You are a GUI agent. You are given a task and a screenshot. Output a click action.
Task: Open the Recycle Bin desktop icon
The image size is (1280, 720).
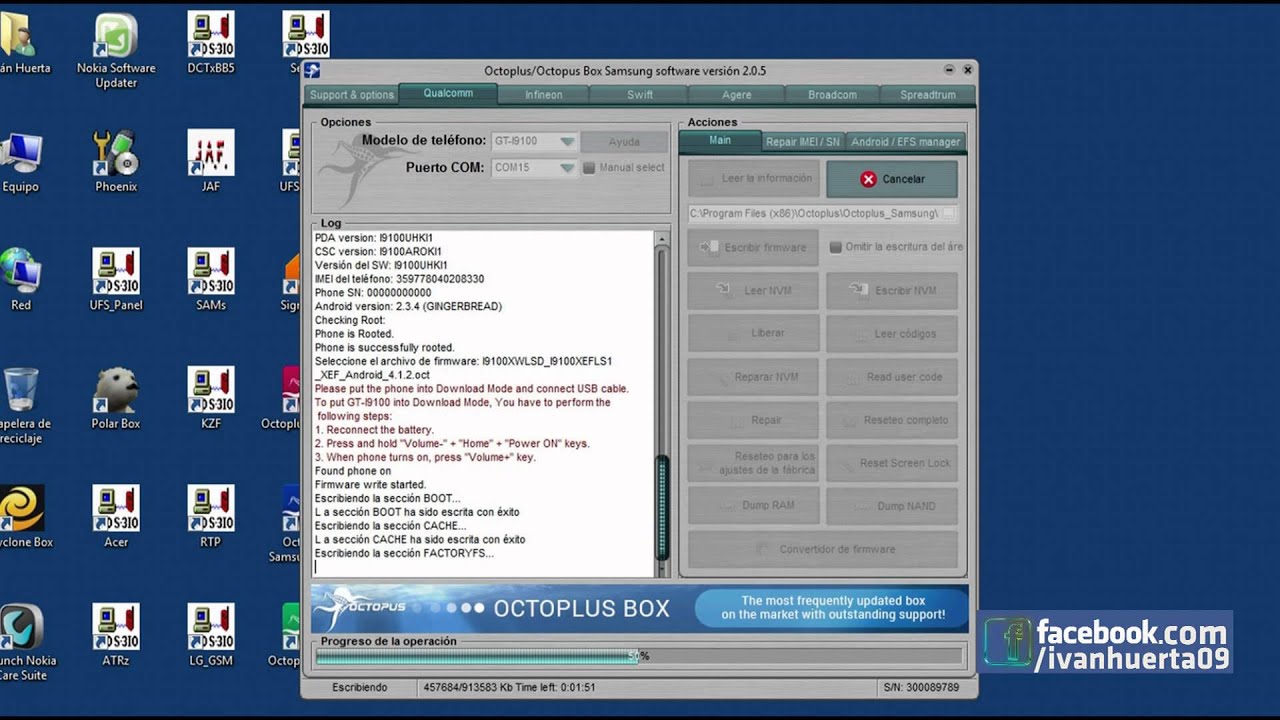coord(22,406)
